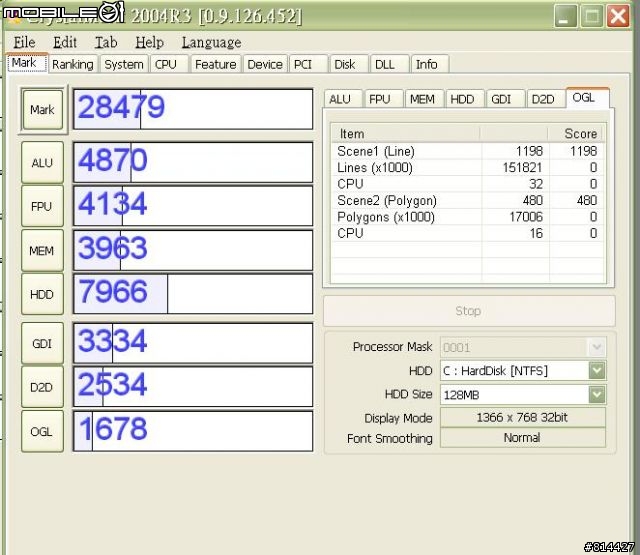Start the OGL benchmark button

click(x=42, y=431)
